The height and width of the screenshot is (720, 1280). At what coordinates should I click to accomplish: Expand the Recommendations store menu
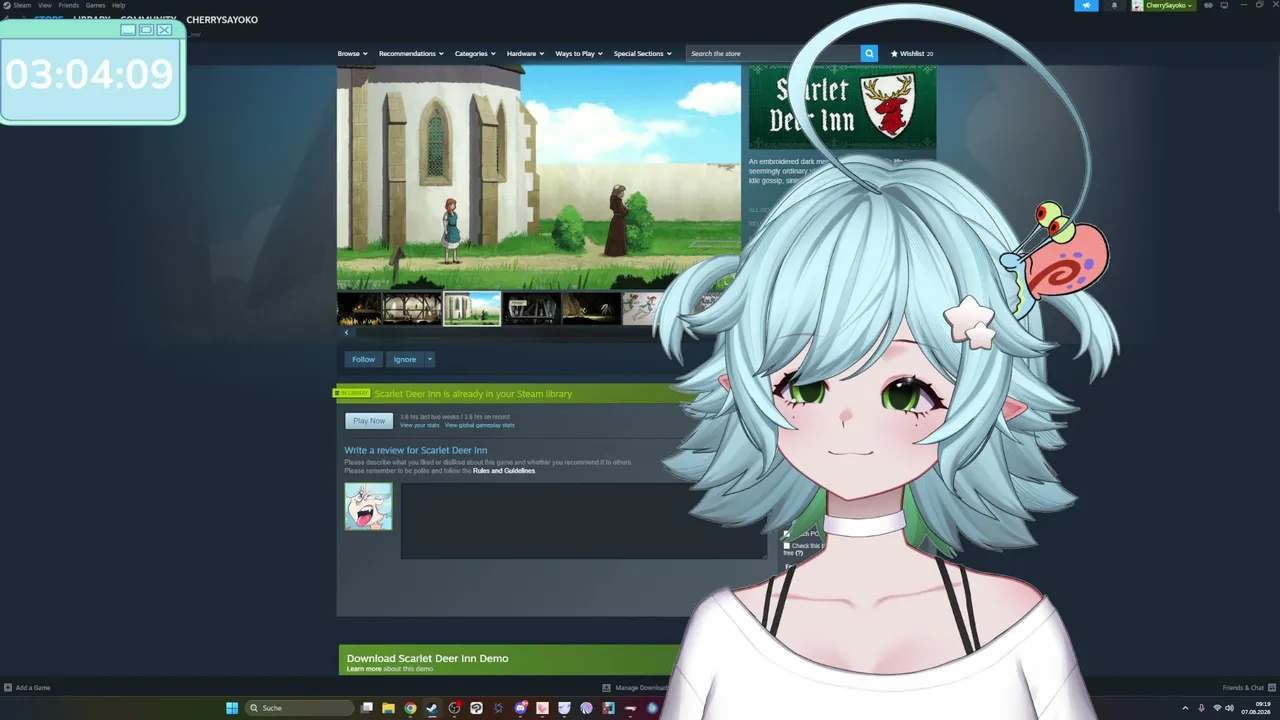(x=411, y=54)
